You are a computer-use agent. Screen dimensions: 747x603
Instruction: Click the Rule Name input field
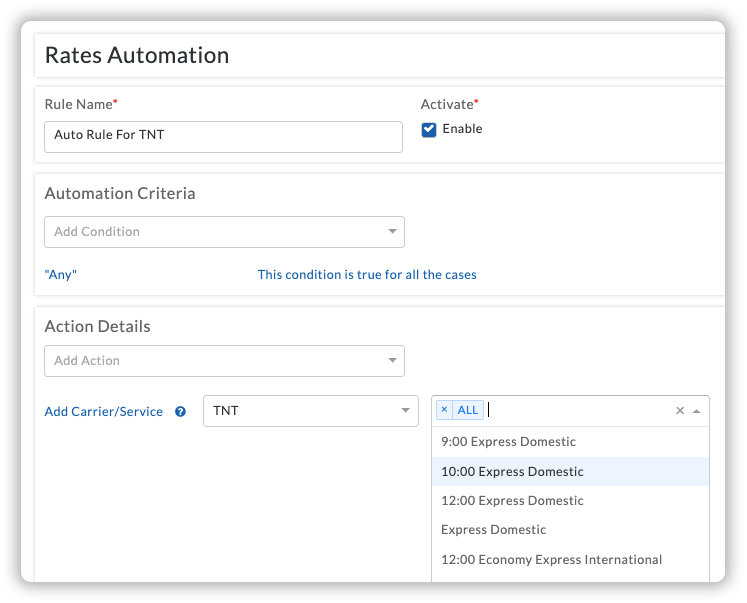pos(223,137)
